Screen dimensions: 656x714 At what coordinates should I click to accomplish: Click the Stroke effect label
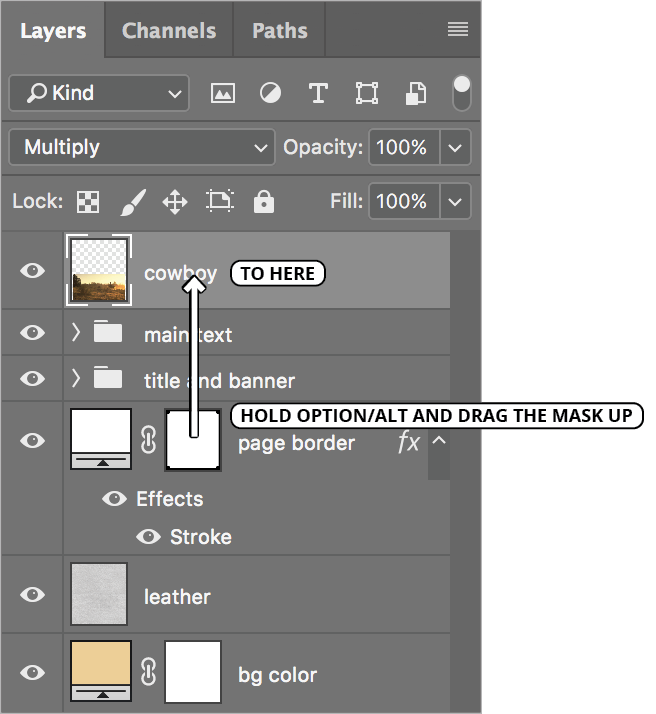click(201, 537)
